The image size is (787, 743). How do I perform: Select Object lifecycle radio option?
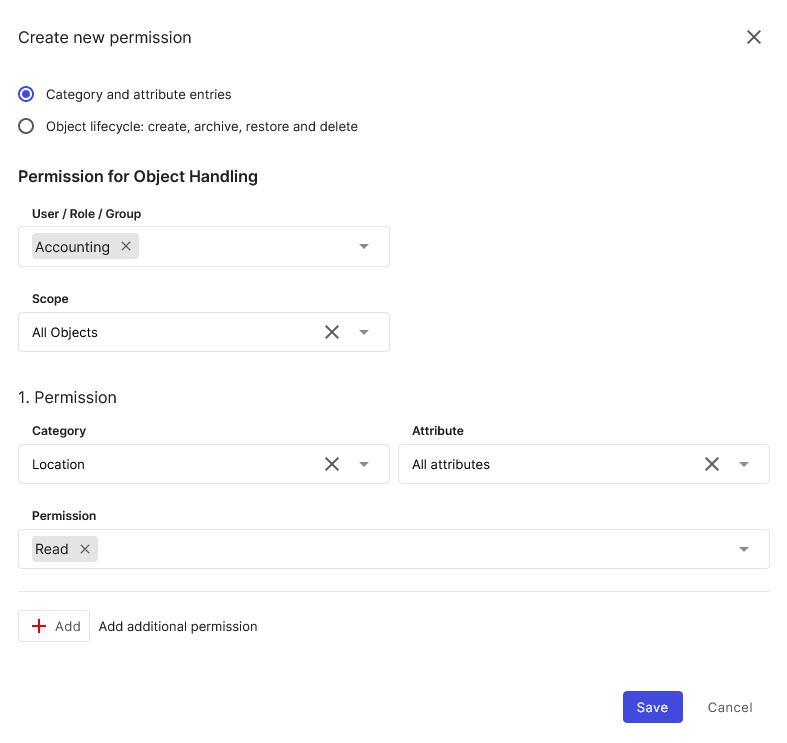(x=26, y=126)
